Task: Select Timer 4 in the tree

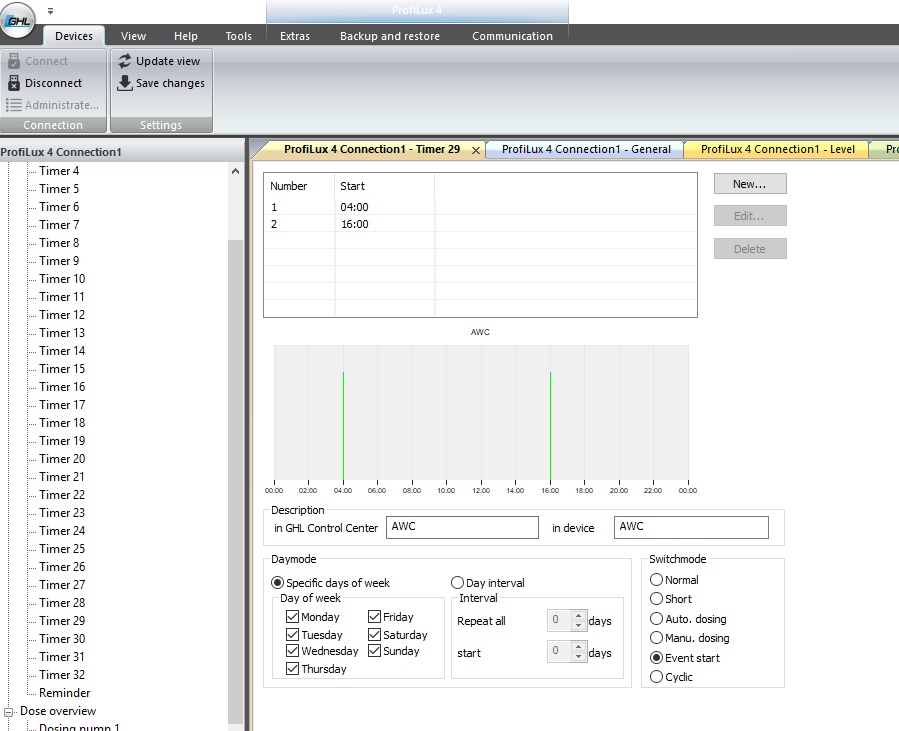Action: click(59, 171)
